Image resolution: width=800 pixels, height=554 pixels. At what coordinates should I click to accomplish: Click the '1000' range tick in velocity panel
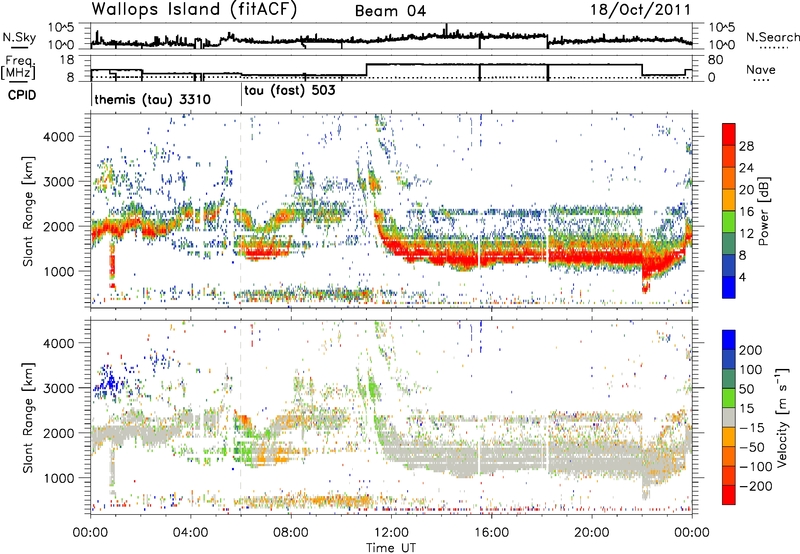[58, 478]
